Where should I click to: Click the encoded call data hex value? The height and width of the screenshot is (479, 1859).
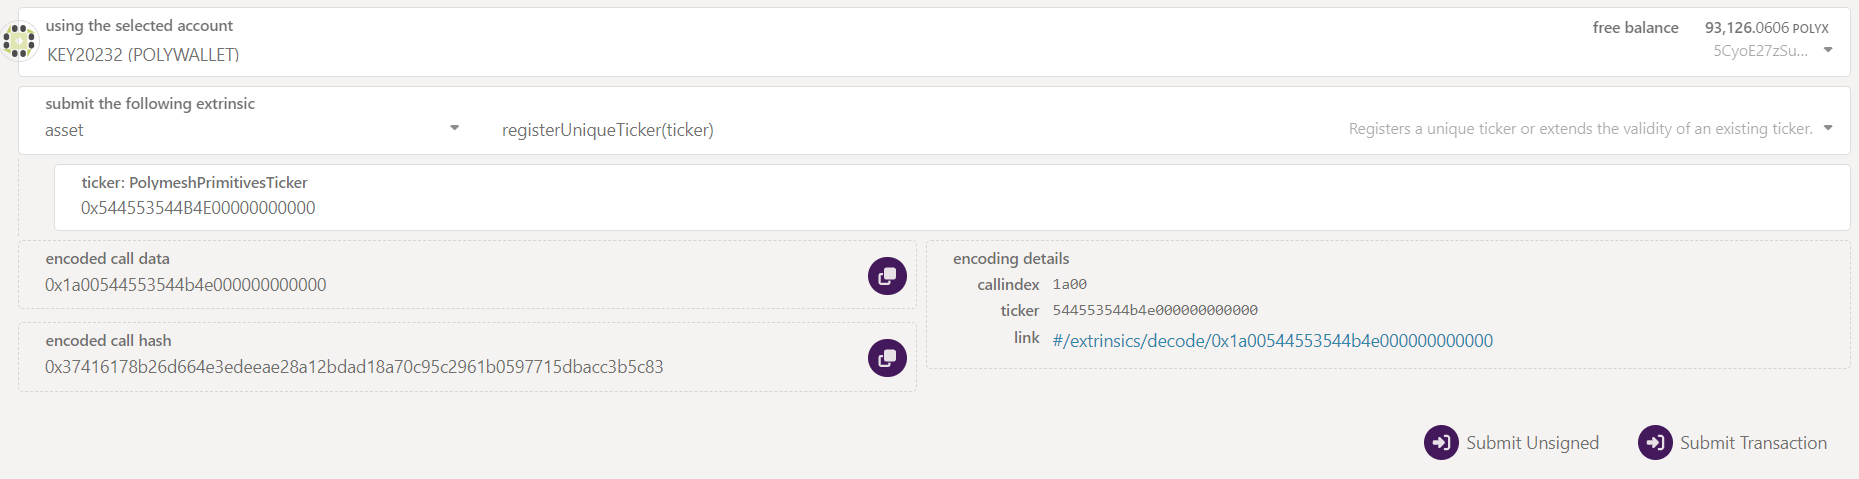pyautogui.click(x=186, y=285)
